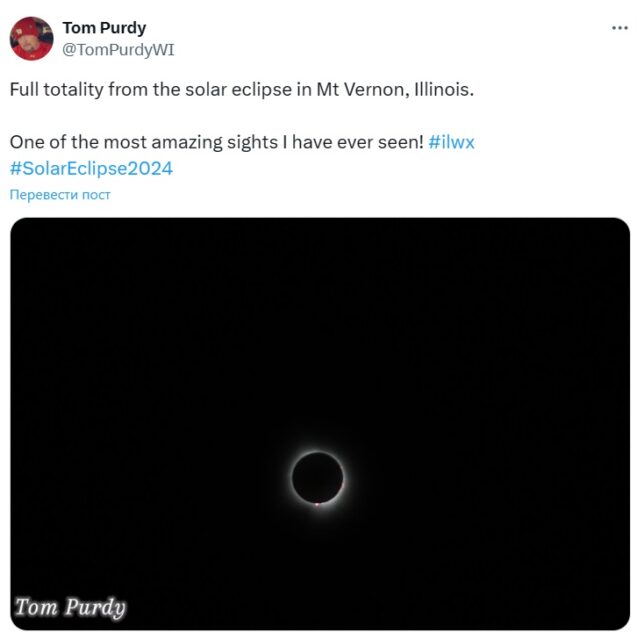Click the words "Full totality" in the post

59,89
